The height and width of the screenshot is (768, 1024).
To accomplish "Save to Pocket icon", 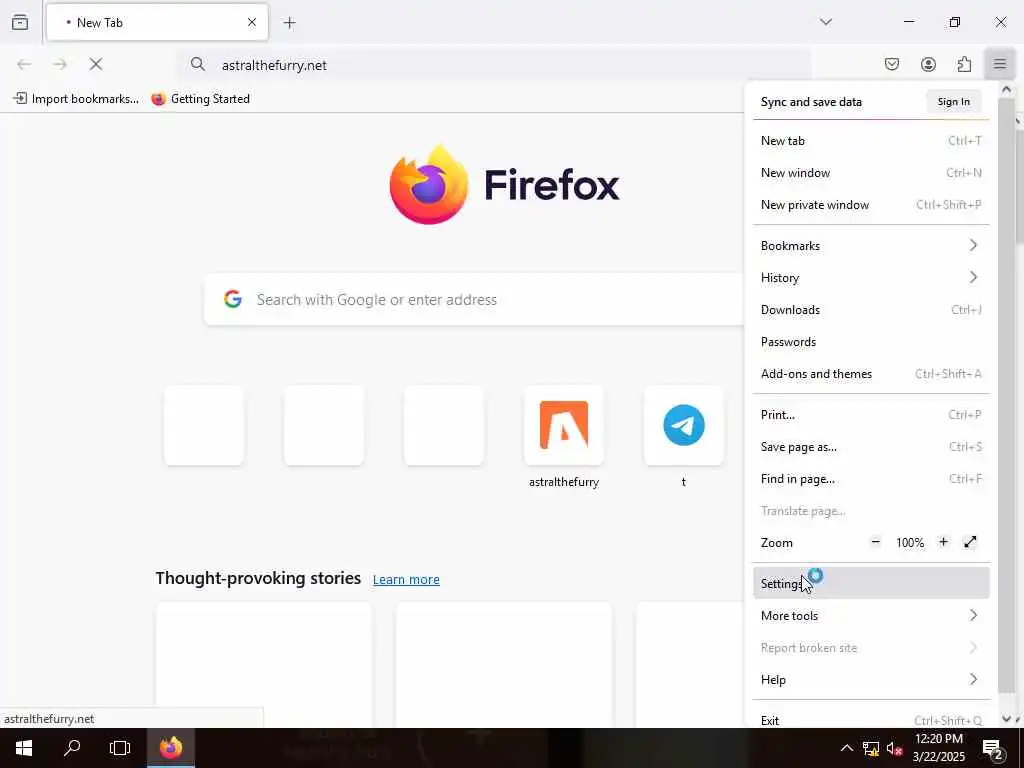I will point(891,64).
